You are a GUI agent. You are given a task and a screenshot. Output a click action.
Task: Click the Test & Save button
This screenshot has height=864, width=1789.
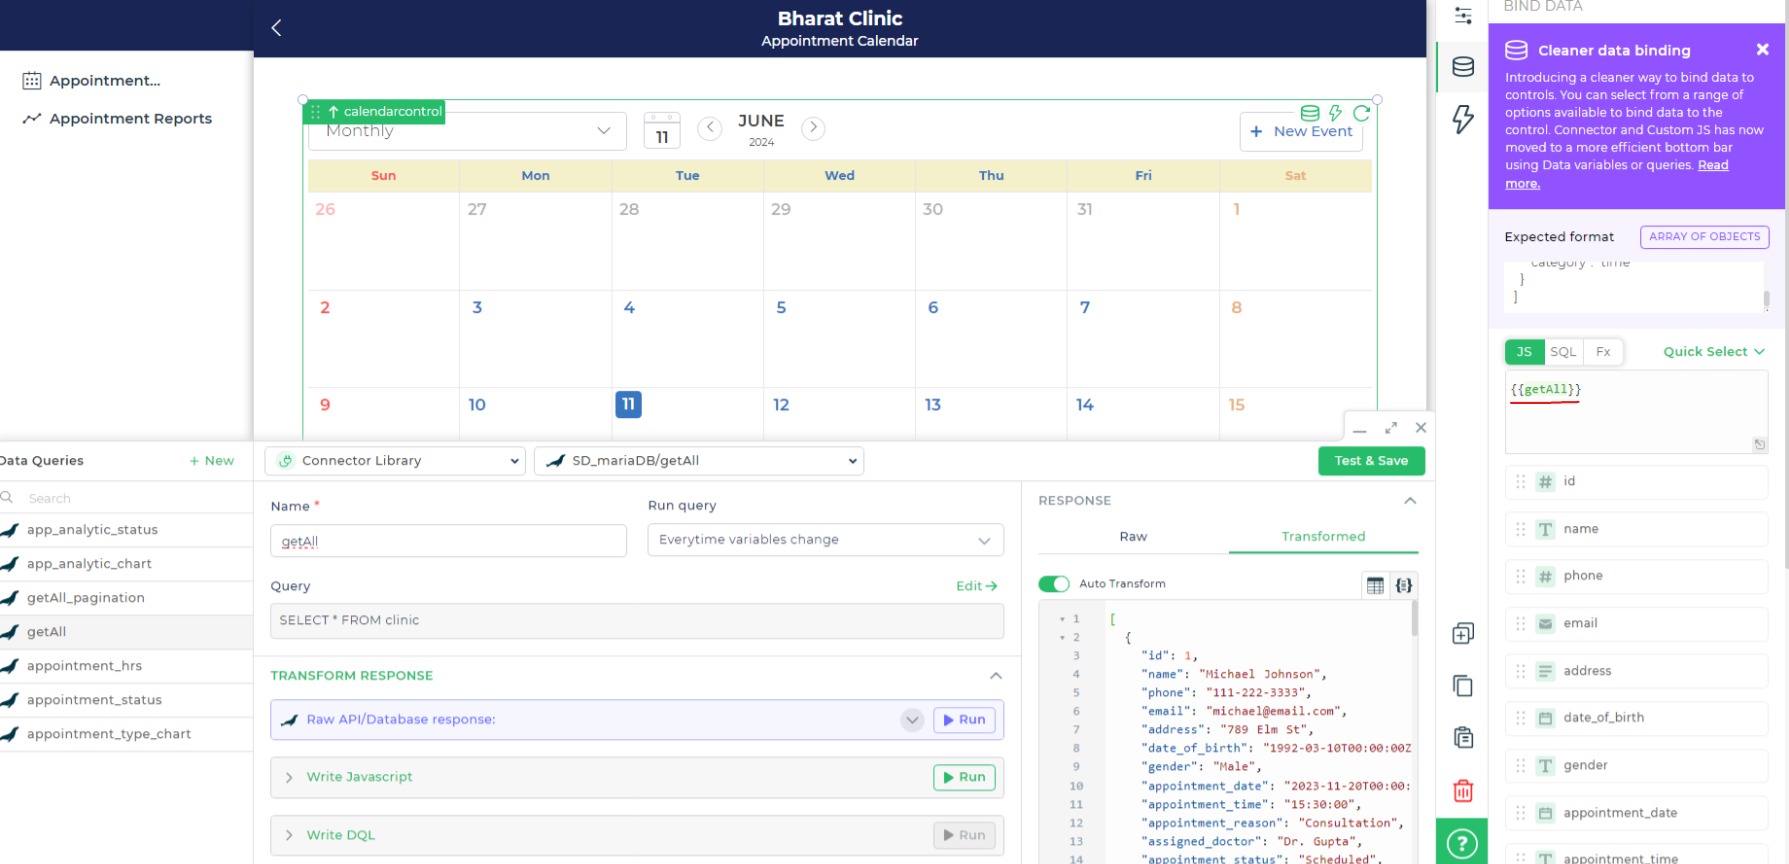[x=1371, y=461]
